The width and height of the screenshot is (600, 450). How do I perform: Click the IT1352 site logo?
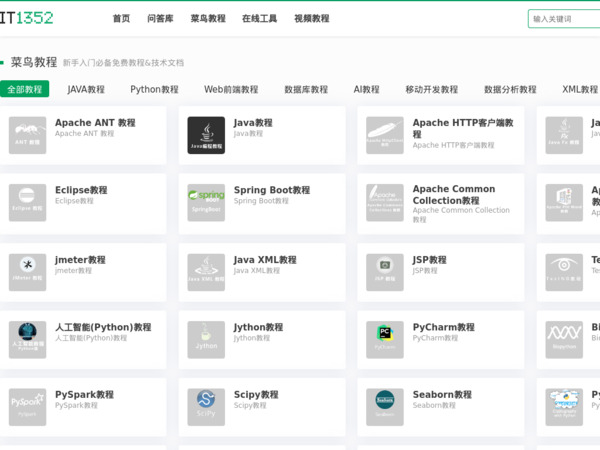(26, 18)
